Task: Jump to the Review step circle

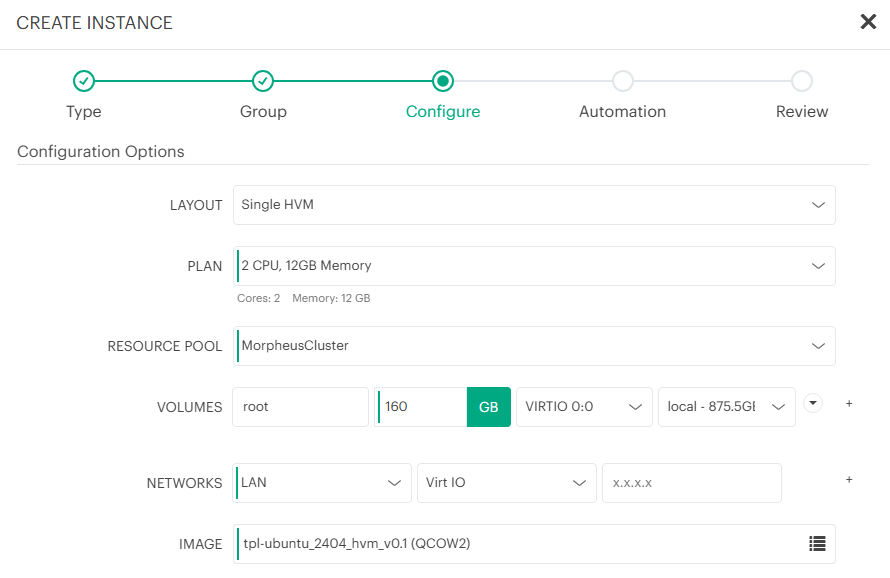Action: 802,81
